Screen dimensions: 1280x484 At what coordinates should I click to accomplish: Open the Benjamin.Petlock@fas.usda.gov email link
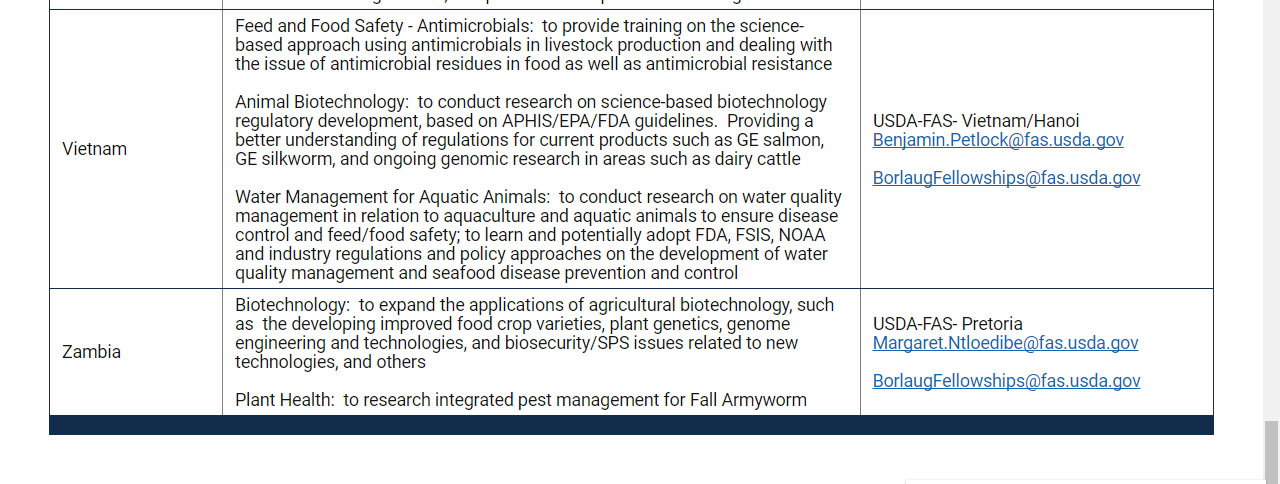click(x=998, y=140)
